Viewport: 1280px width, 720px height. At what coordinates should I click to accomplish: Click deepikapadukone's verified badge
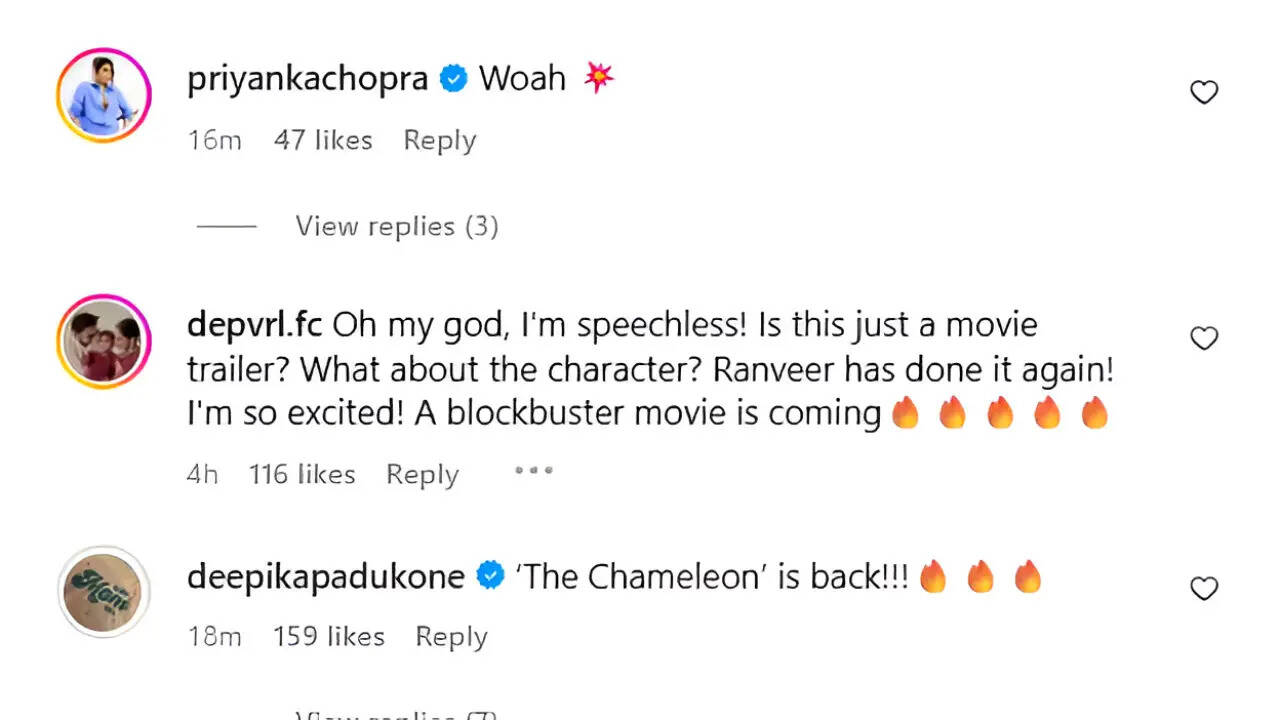pyautogui.click(x=490, y=577)
